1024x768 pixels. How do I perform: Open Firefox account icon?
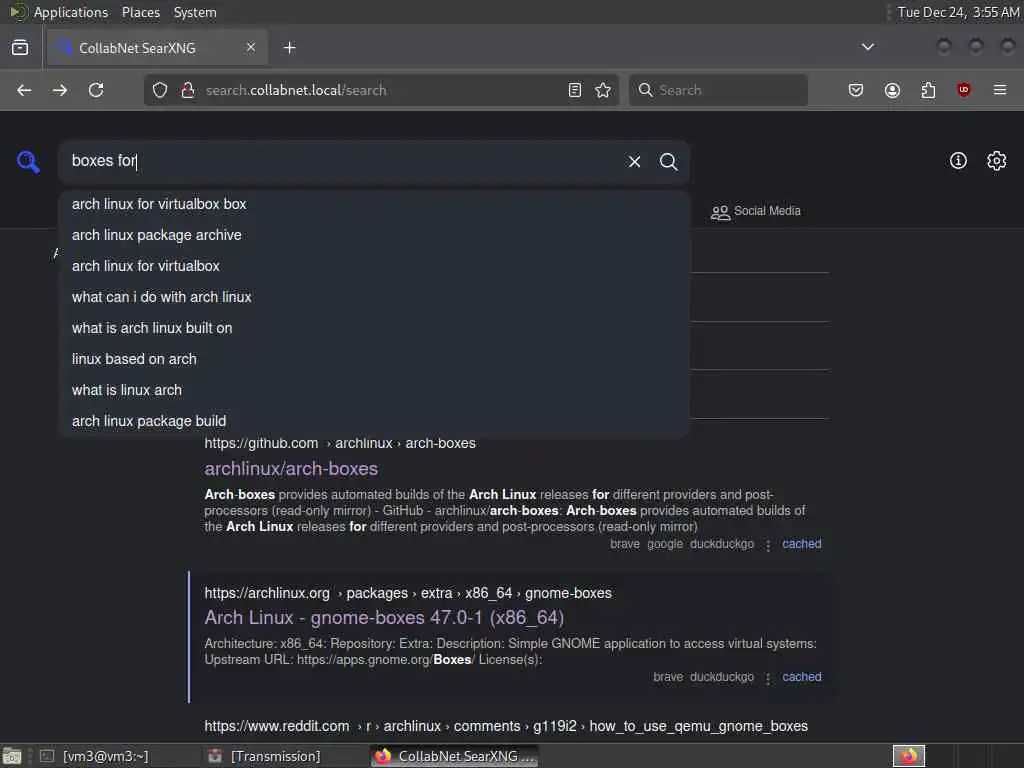click(892, 90)
